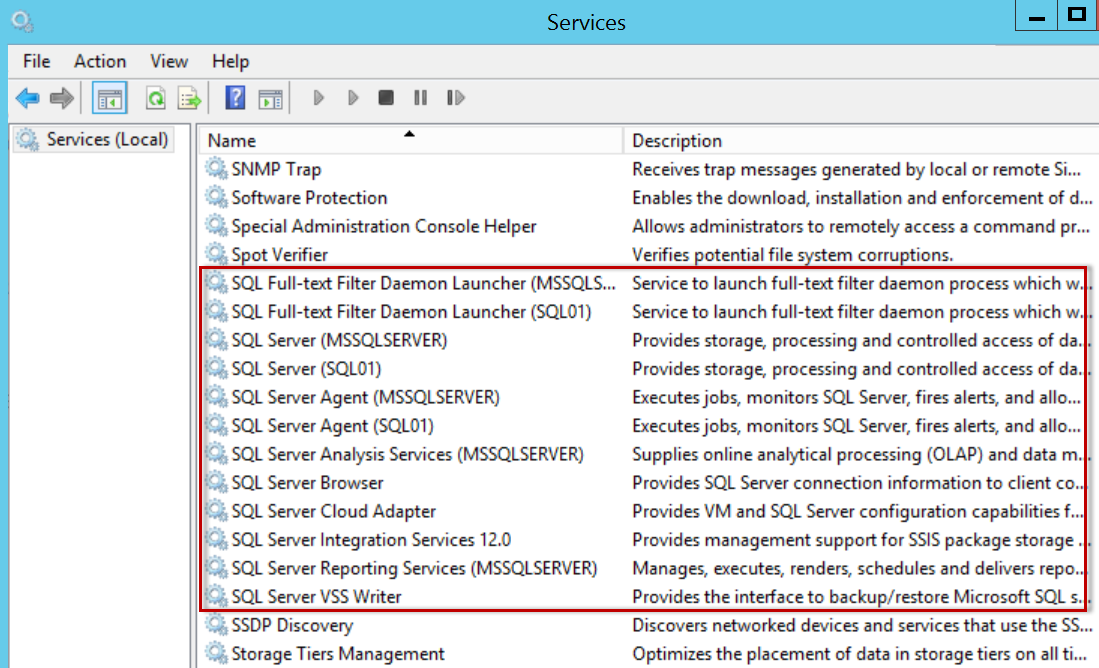
Task: Open Help via question mark icon
Action: 236,97
